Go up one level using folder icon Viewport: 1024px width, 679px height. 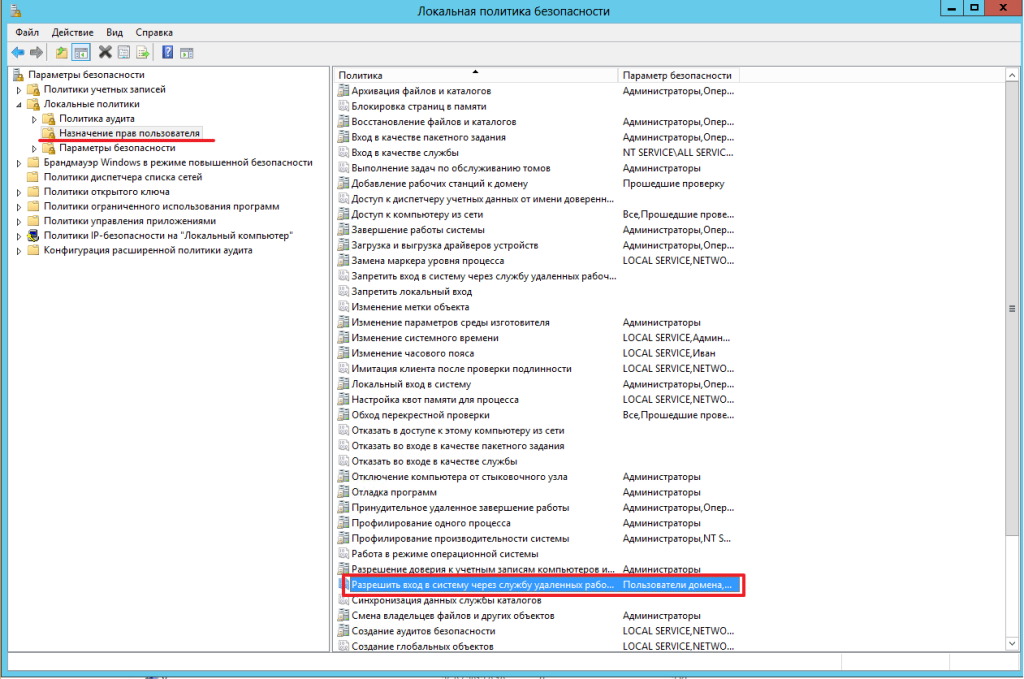pos(62,53)
